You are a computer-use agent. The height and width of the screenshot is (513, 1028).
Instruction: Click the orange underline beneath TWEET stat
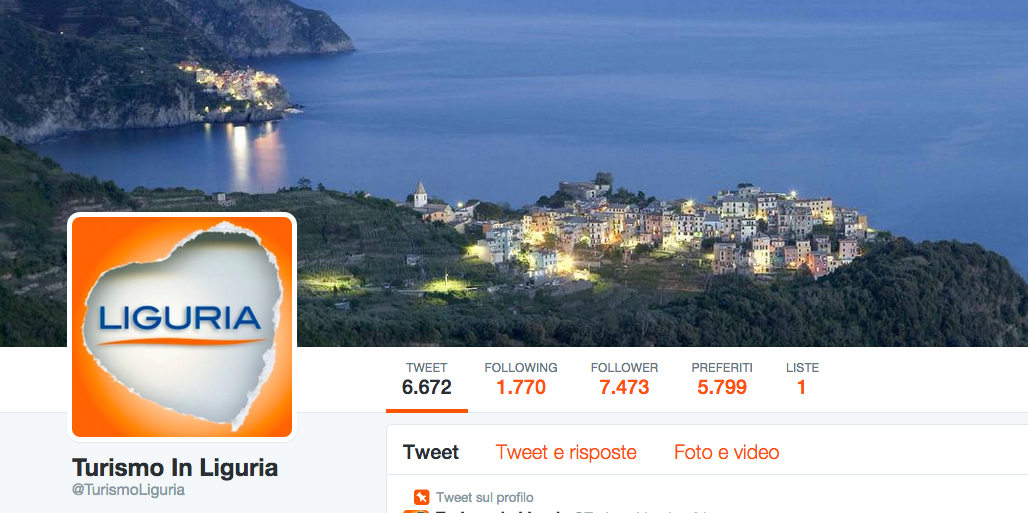[427, 411]
